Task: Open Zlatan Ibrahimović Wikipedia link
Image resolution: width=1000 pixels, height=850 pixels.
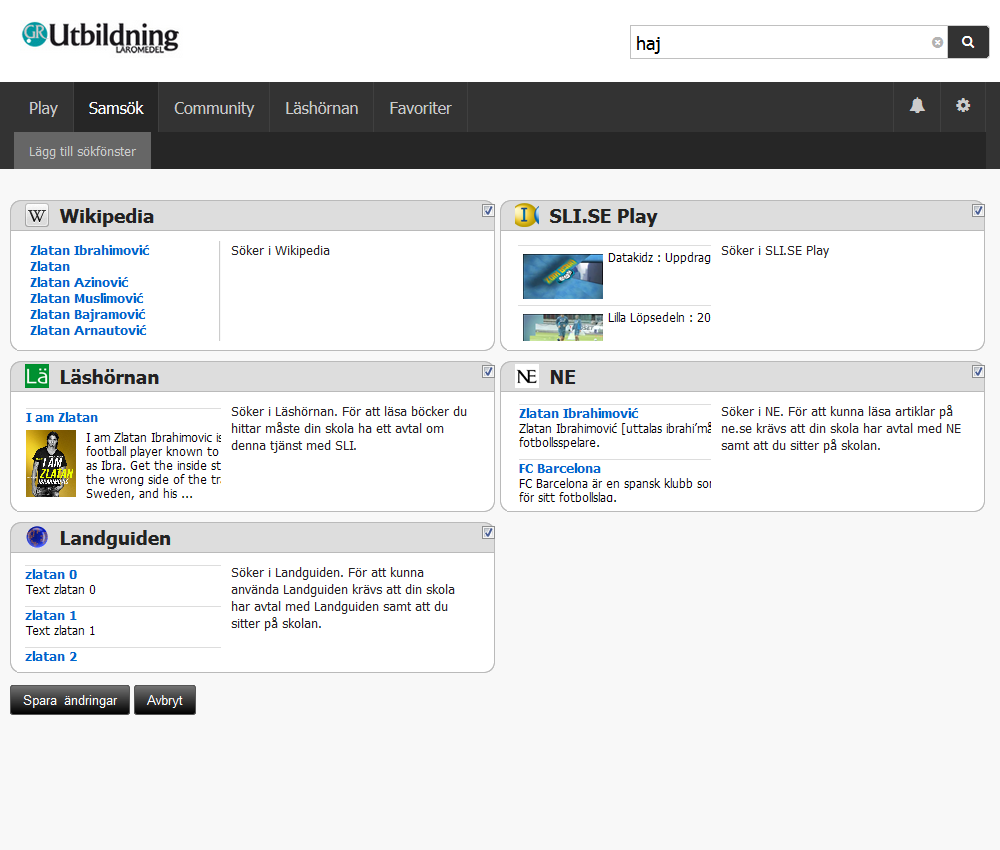Action: (90, 250)
